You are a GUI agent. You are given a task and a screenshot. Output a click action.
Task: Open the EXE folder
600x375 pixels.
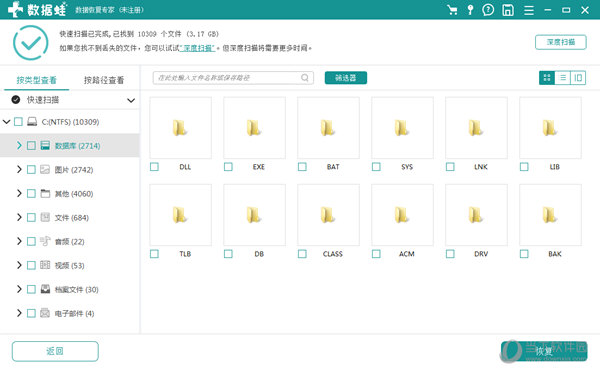[x=254, y=128]
